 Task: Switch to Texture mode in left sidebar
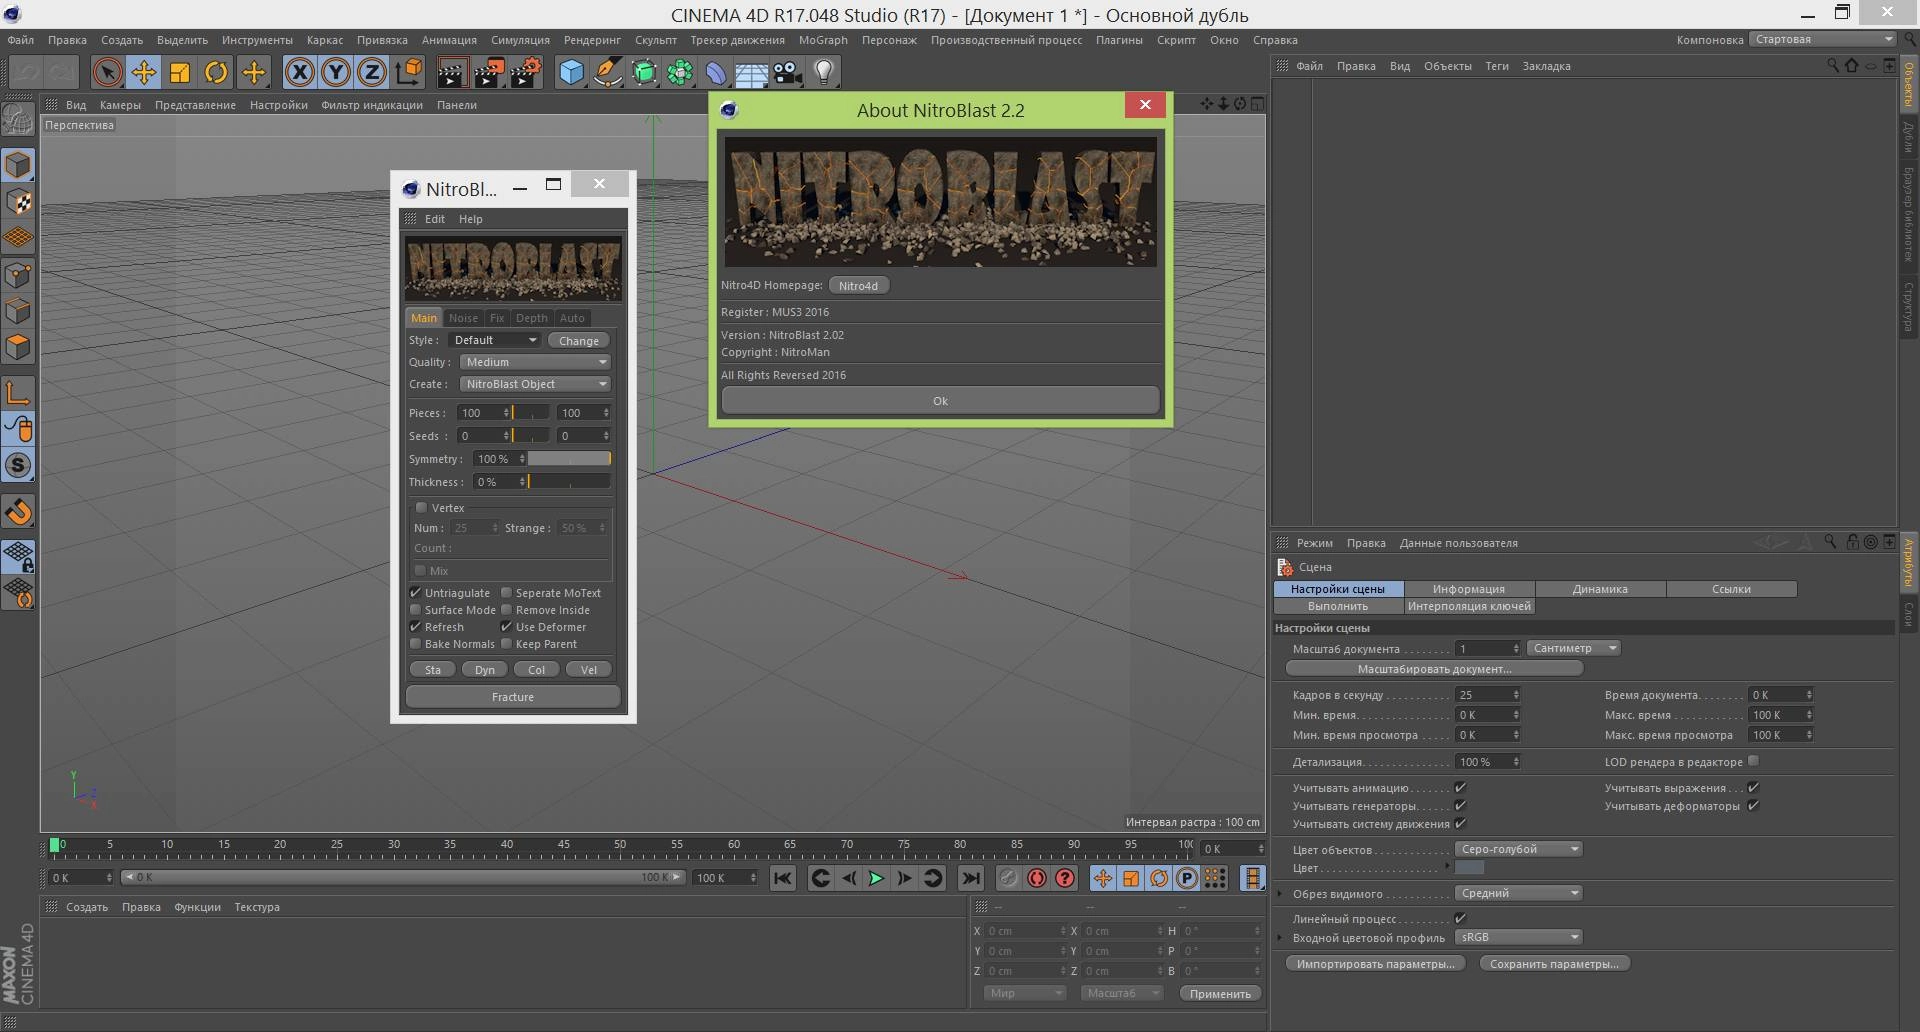tap(18, 202)
